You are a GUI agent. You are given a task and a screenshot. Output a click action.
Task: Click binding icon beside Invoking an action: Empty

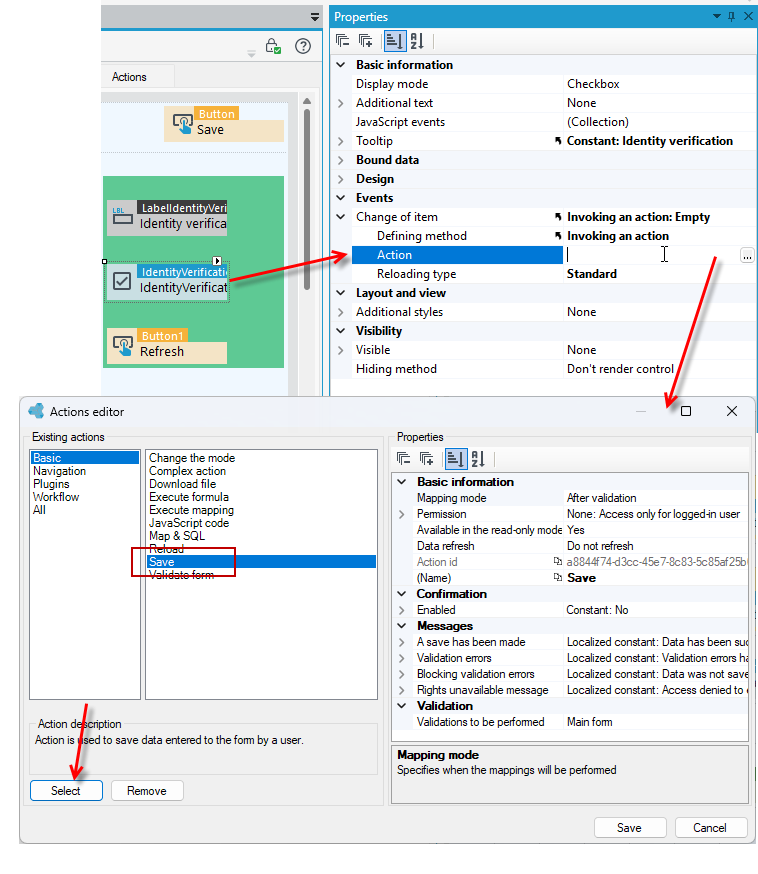[558, 217]
